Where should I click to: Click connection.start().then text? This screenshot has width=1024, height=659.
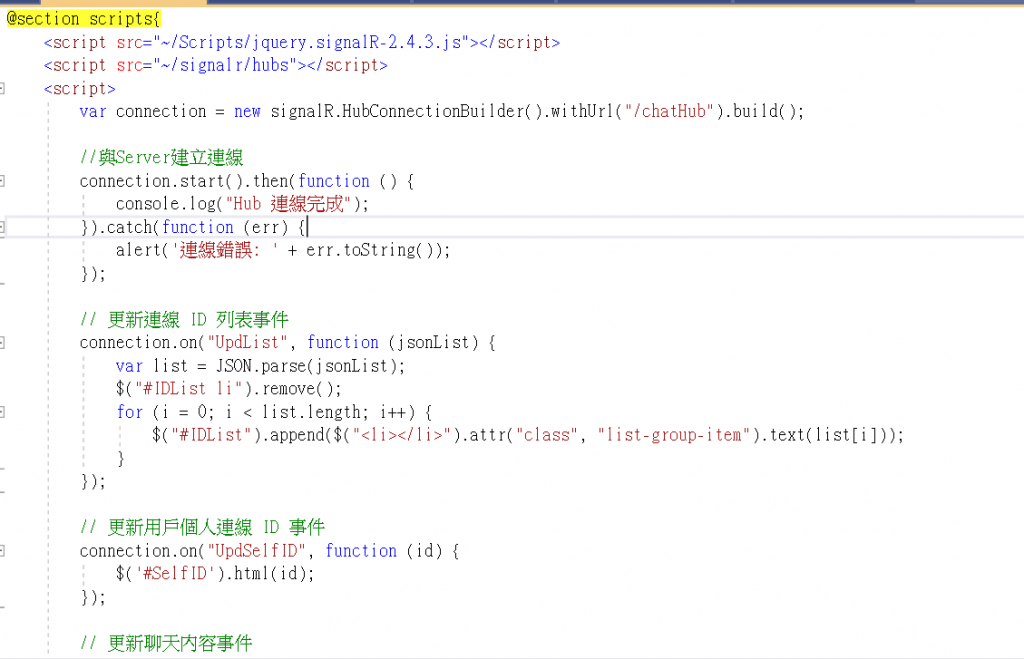click(x=184, y=181)
